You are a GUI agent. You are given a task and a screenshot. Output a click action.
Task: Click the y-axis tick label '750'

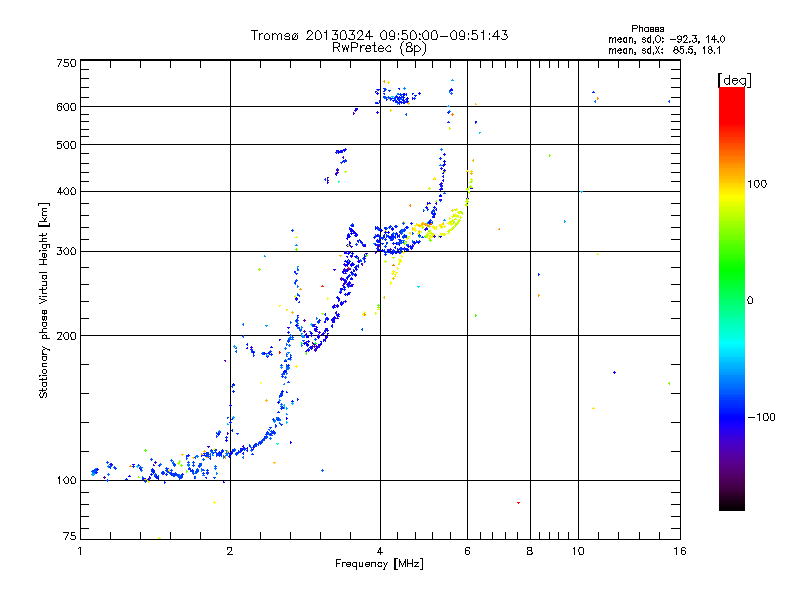pyautogui.click(x=66, y=63)
